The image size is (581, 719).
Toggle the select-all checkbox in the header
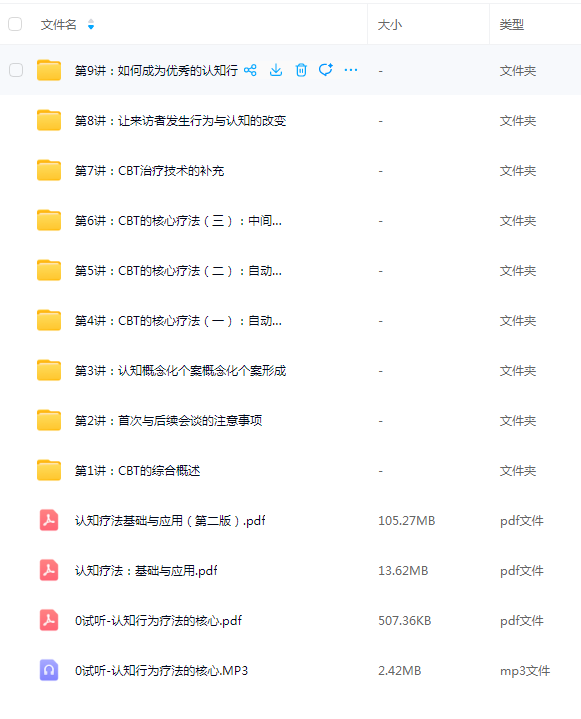[x=15, y=24]
